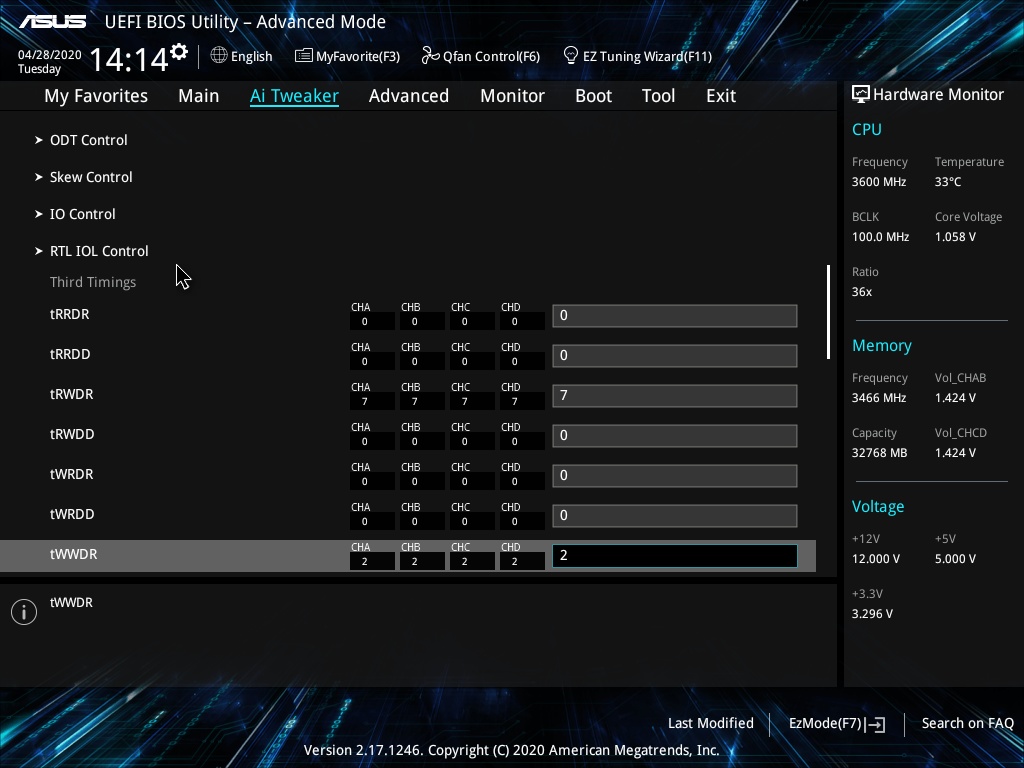Click the +12V reading 12.000 V
This screenshot has width=1024, height=768.
pos(876,559)
